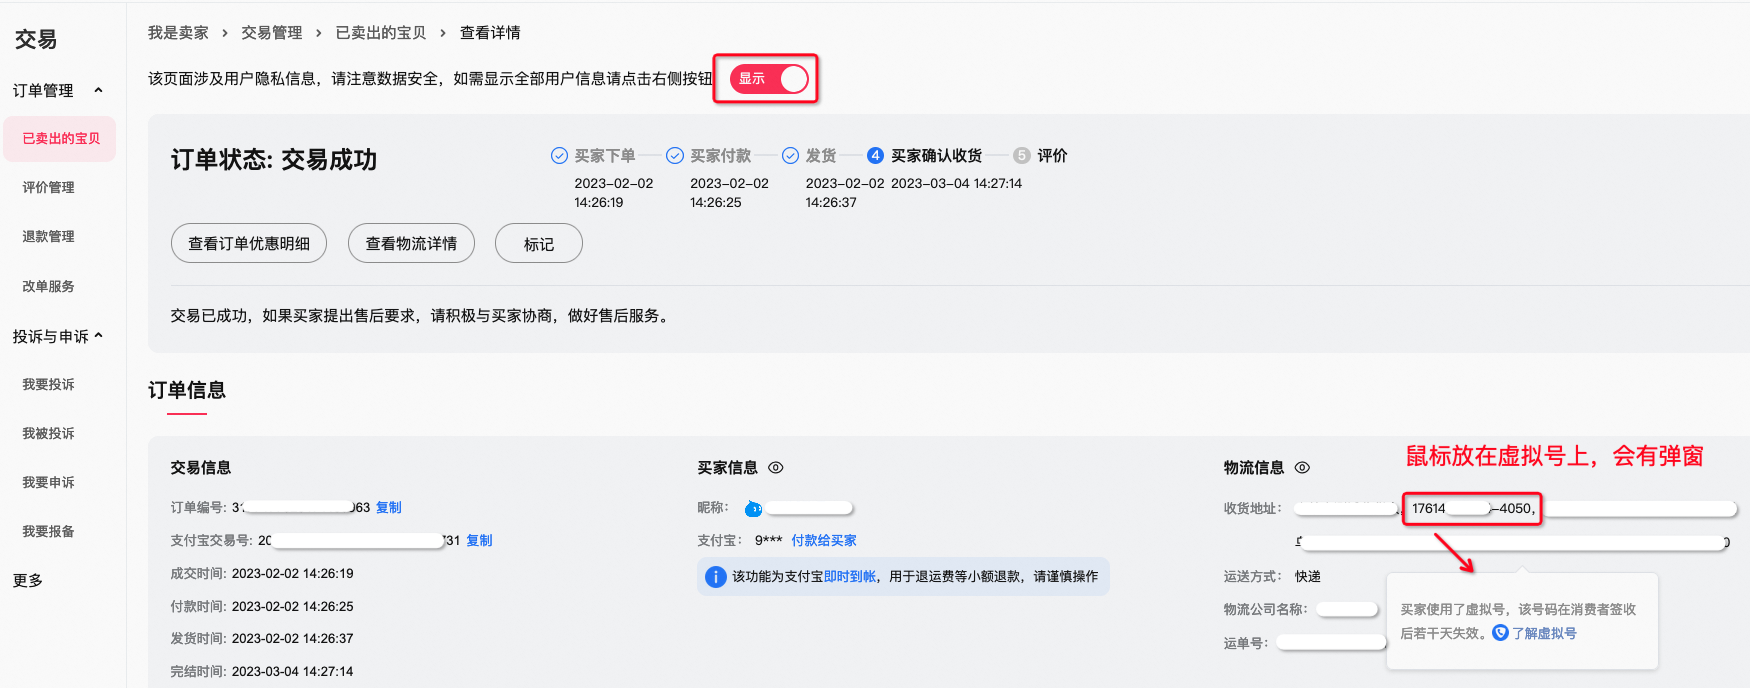This screenshot has height=688, width=1750.
Task: Collapse the 订单管理 sidebar section
Action: [98, 90]
